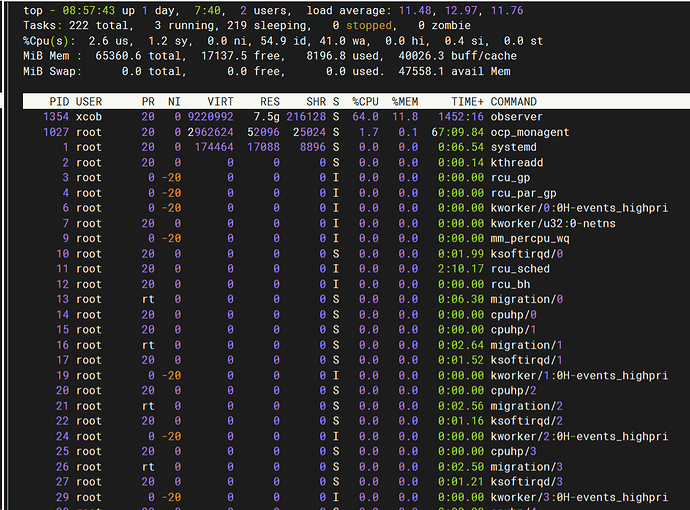Click the '7.5g' RES value

click(x=266, y=117)
